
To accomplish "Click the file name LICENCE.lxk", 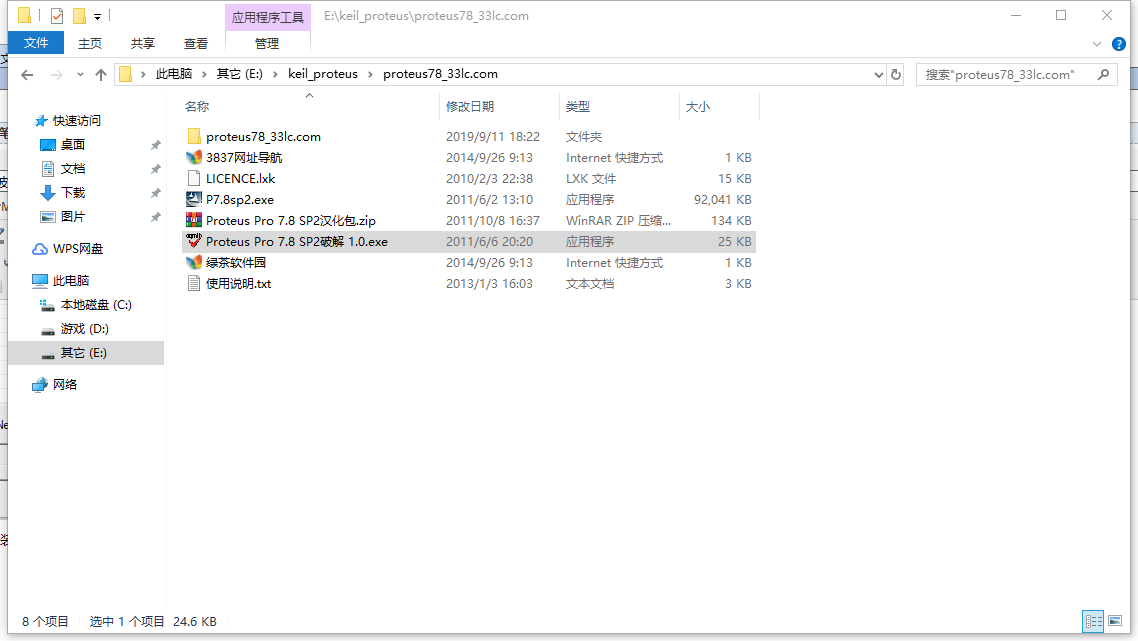I will pyautogui.click(x=240, y=179).
